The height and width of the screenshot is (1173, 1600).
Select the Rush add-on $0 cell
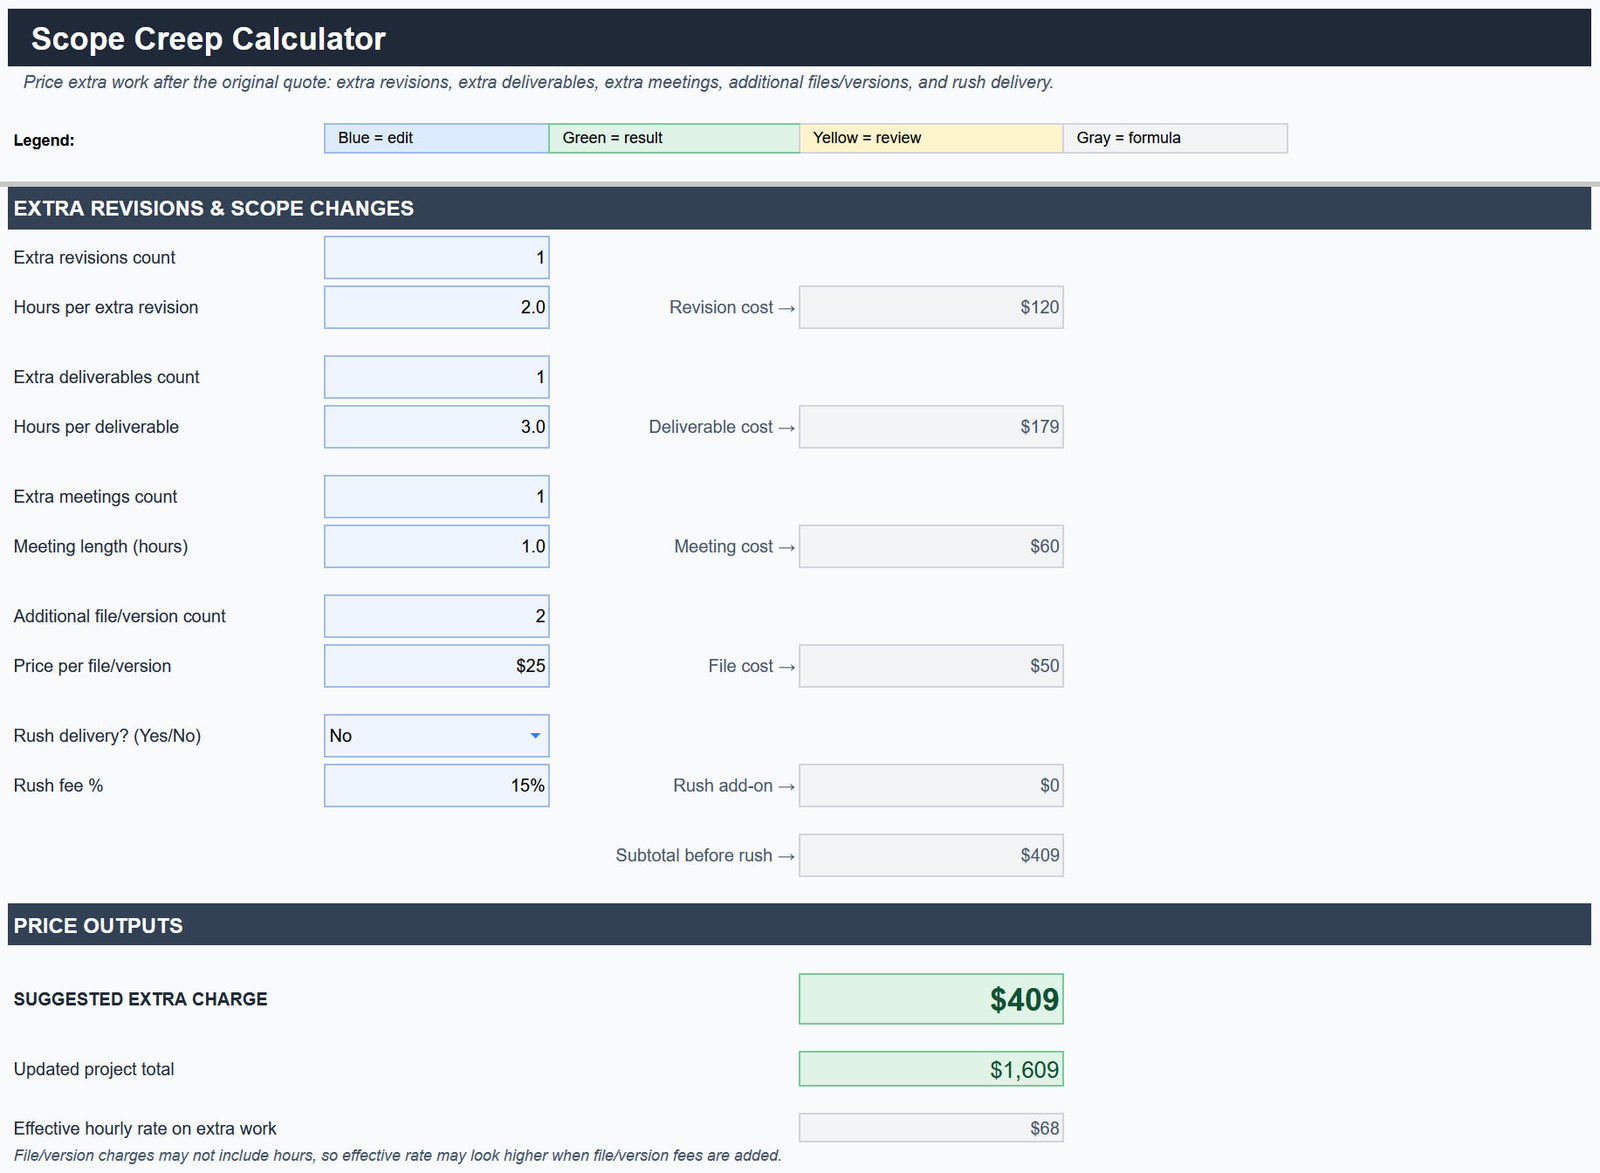pos(931,786)
